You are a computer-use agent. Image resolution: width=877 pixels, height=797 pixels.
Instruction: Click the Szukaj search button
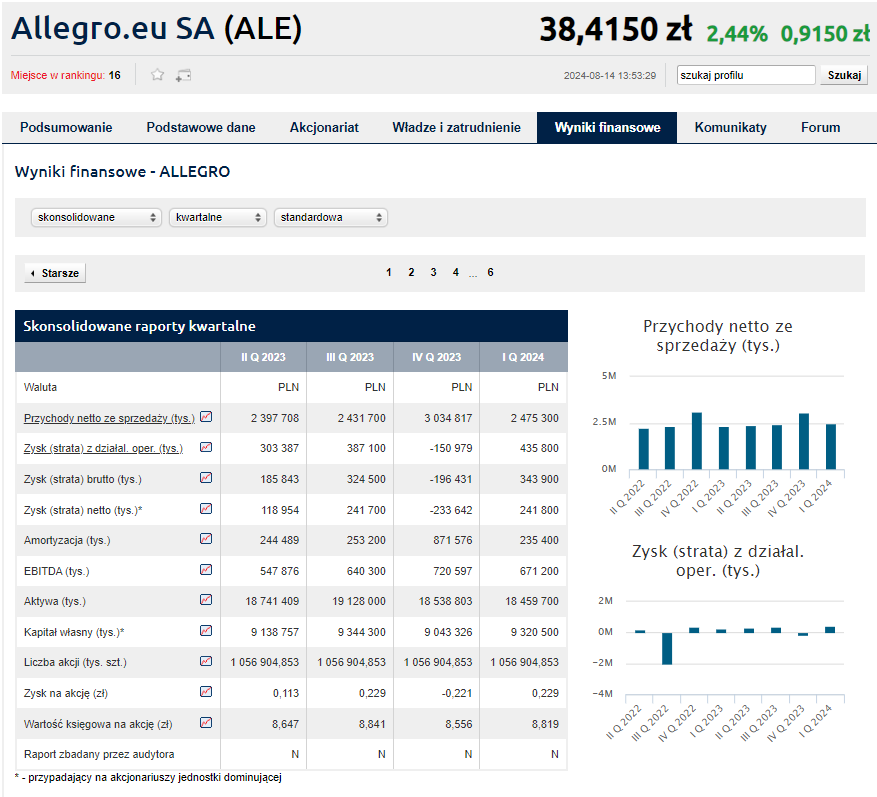pyautogui.click(x=844, y=75)
